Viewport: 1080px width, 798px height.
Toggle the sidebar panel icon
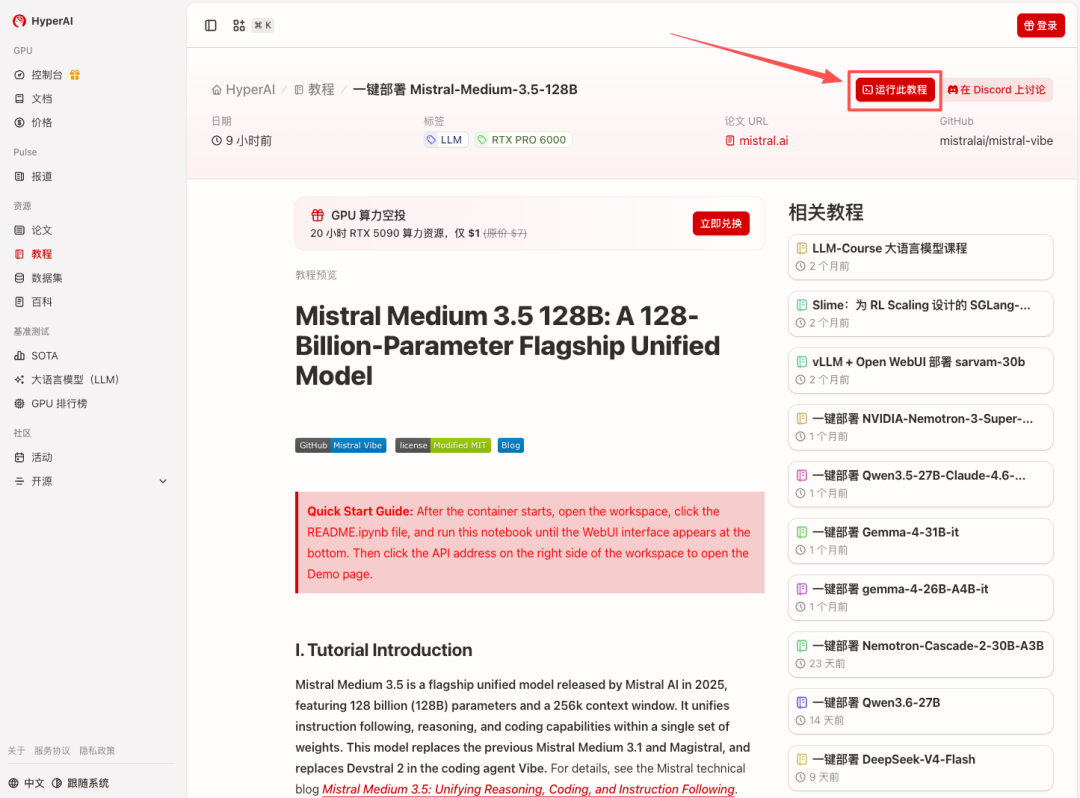[211, 25]
